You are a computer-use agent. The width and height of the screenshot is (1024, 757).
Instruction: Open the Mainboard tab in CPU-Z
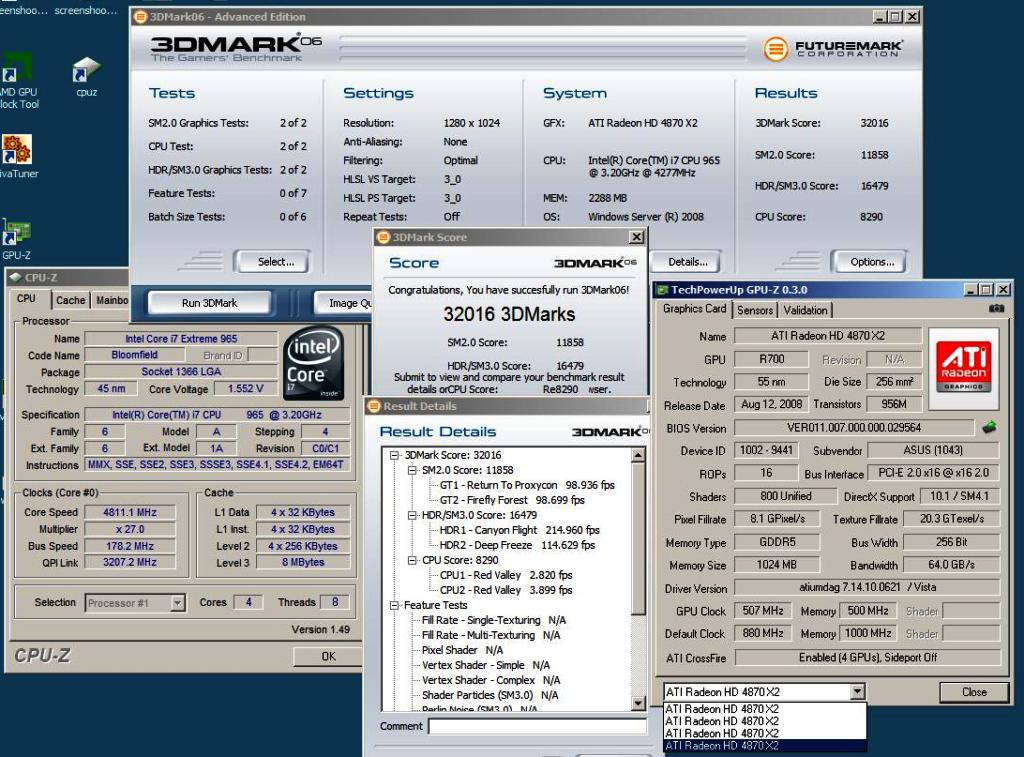[x=111, y=300]
